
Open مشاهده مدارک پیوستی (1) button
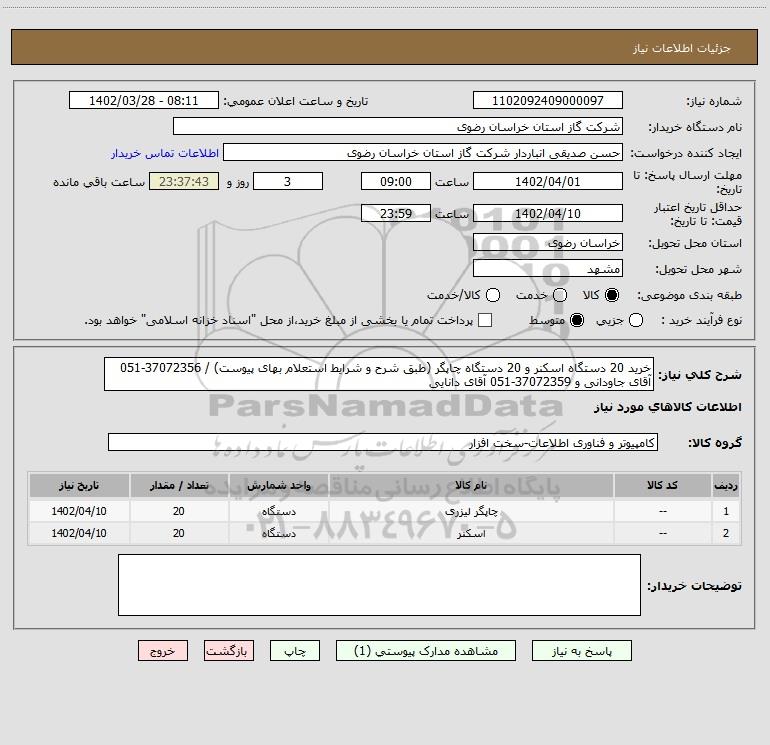426,651
